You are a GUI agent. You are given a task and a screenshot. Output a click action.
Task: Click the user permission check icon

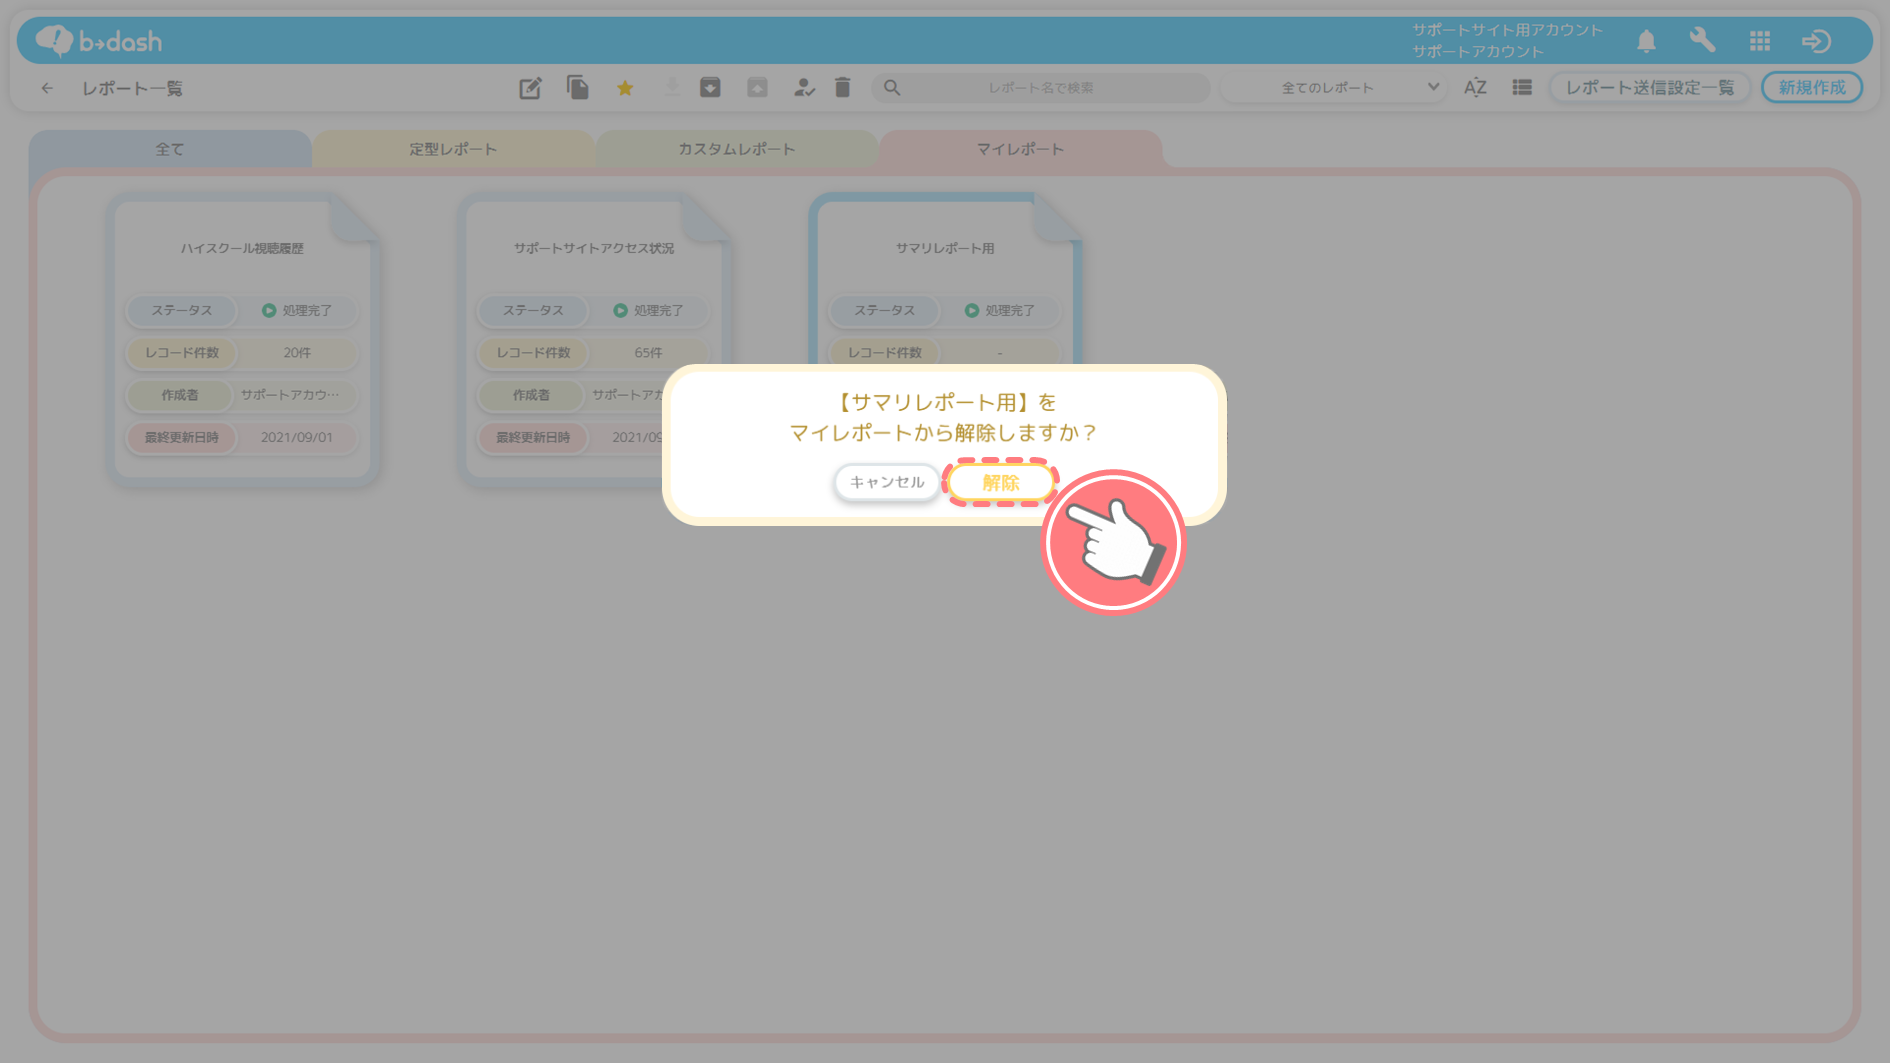point(804,88)
